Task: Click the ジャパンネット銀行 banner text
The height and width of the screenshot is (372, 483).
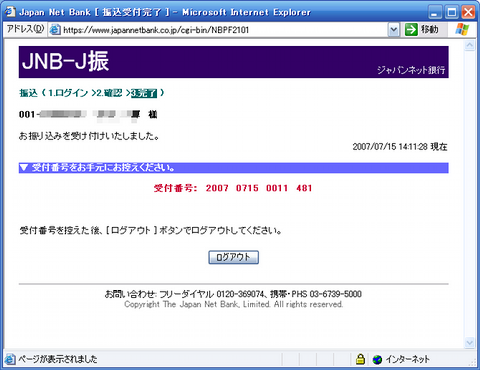Action: click(x=411, y=70)
